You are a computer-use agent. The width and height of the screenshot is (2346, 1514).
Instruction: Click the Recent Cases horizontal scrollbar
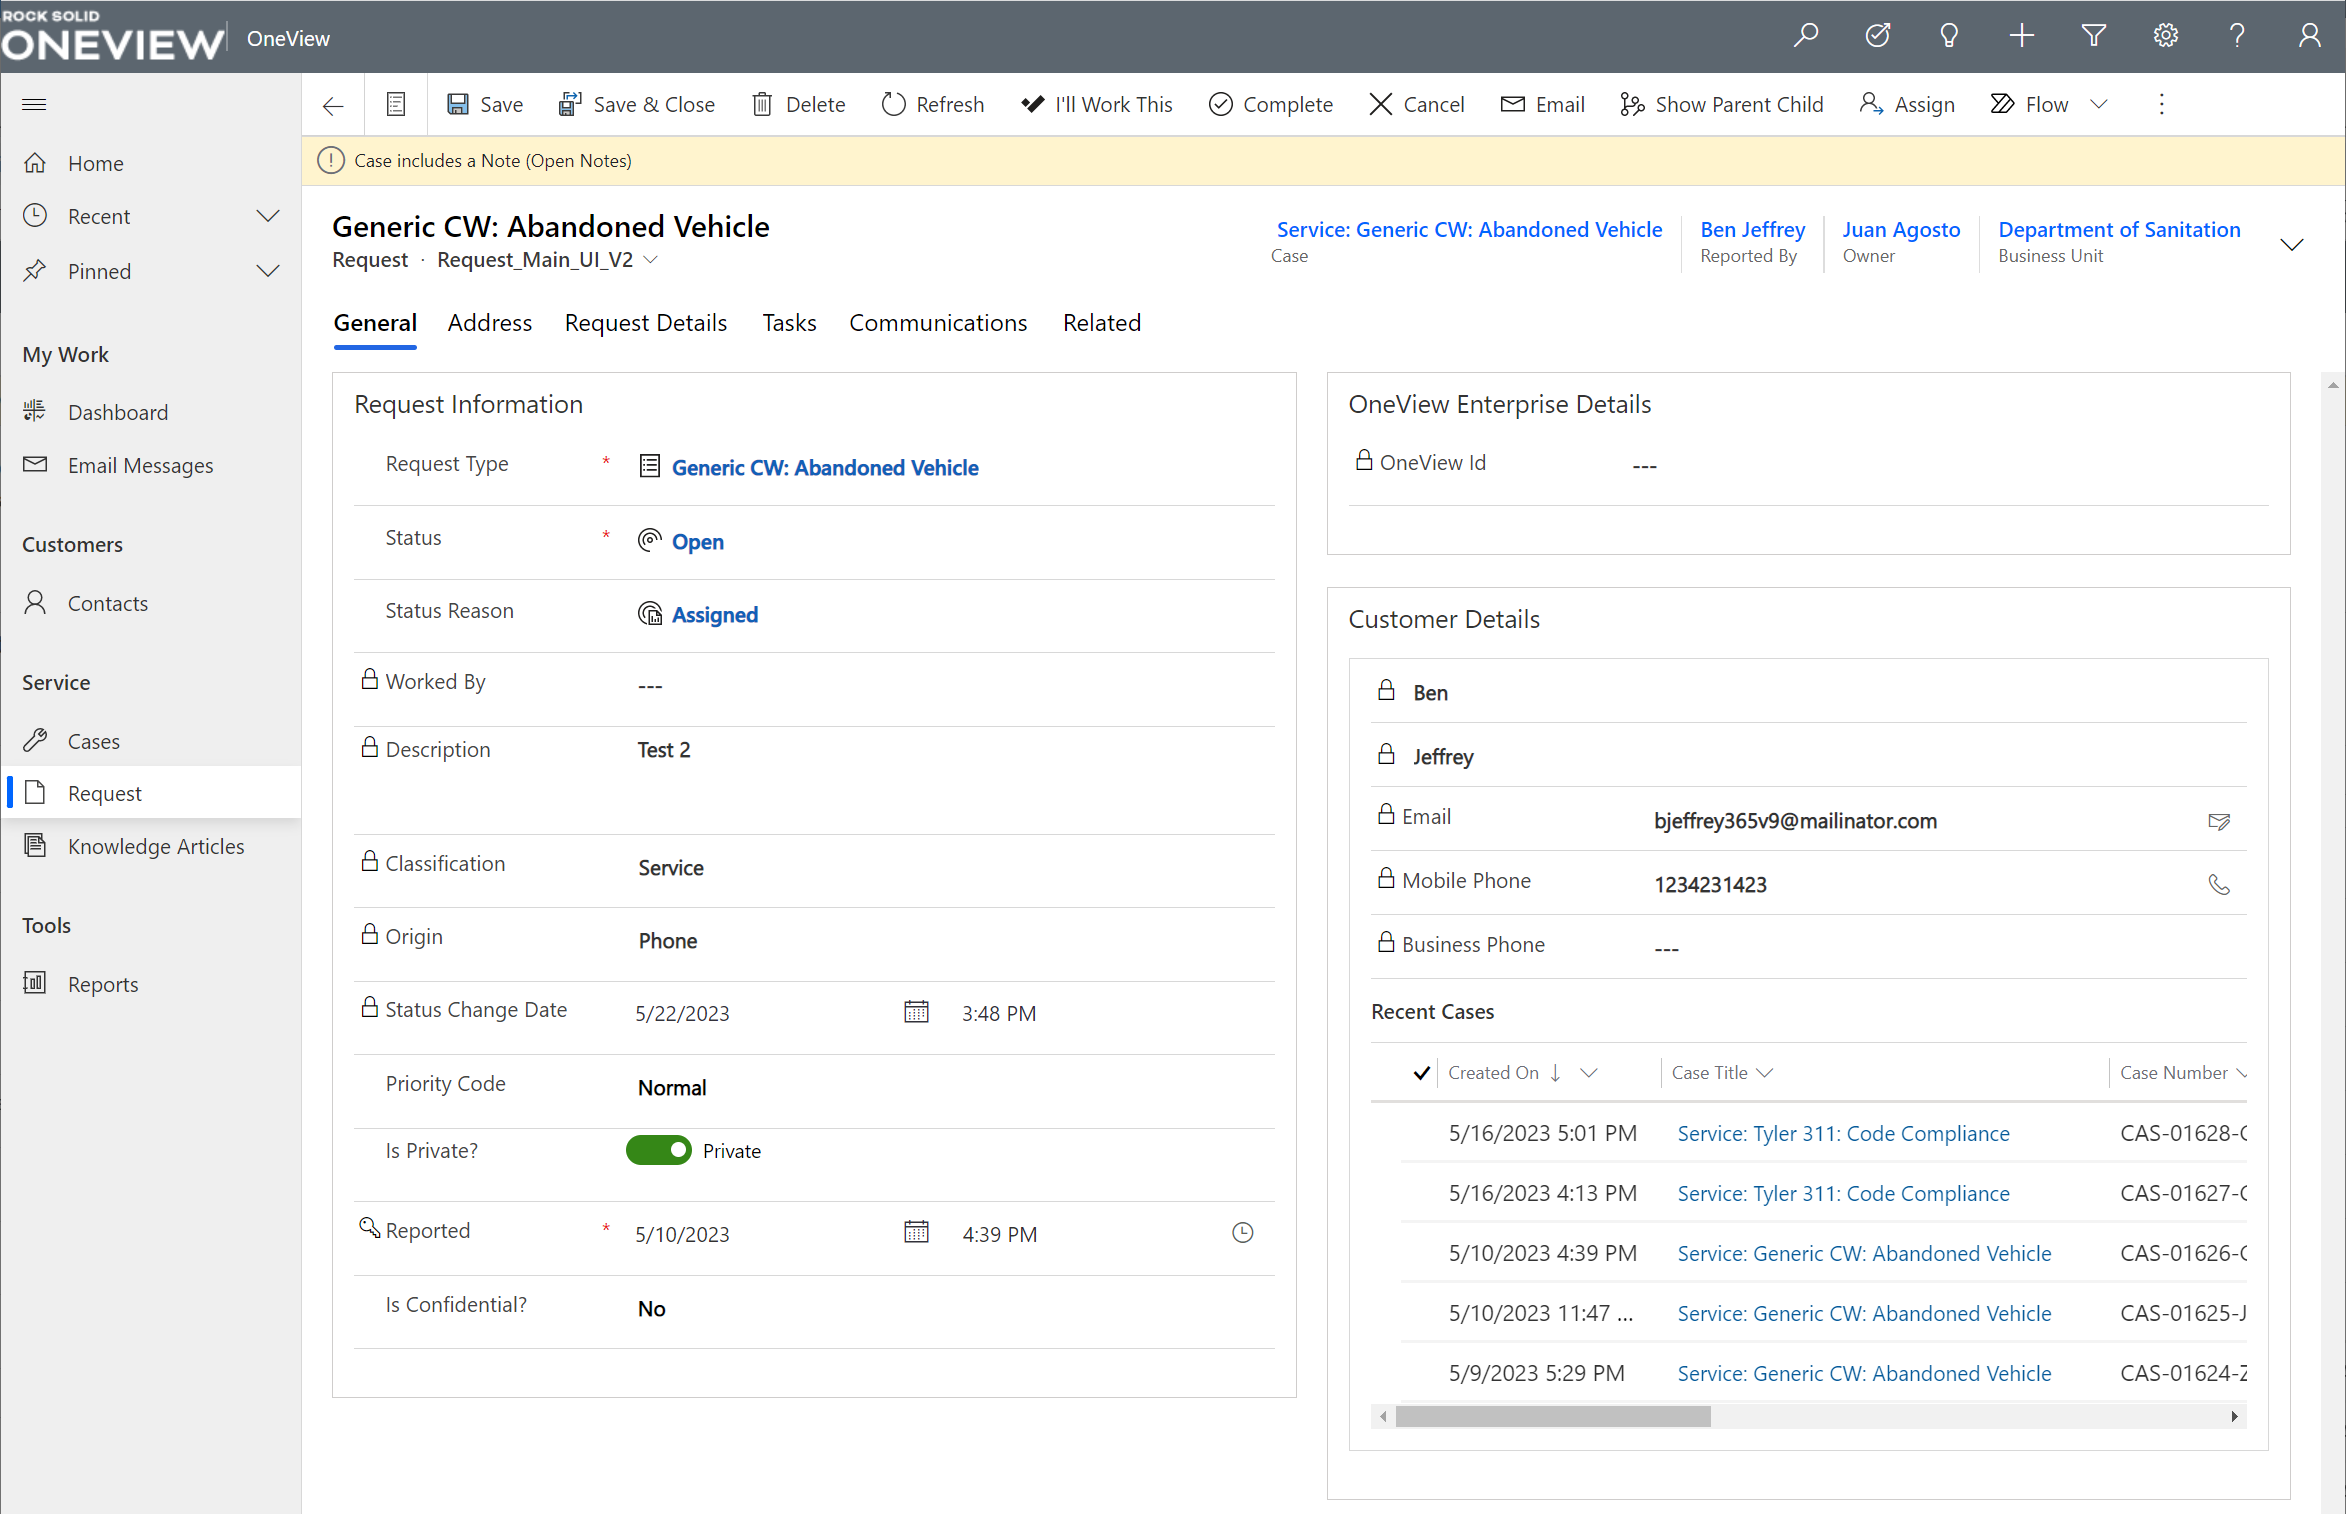click(1552, 1416)
